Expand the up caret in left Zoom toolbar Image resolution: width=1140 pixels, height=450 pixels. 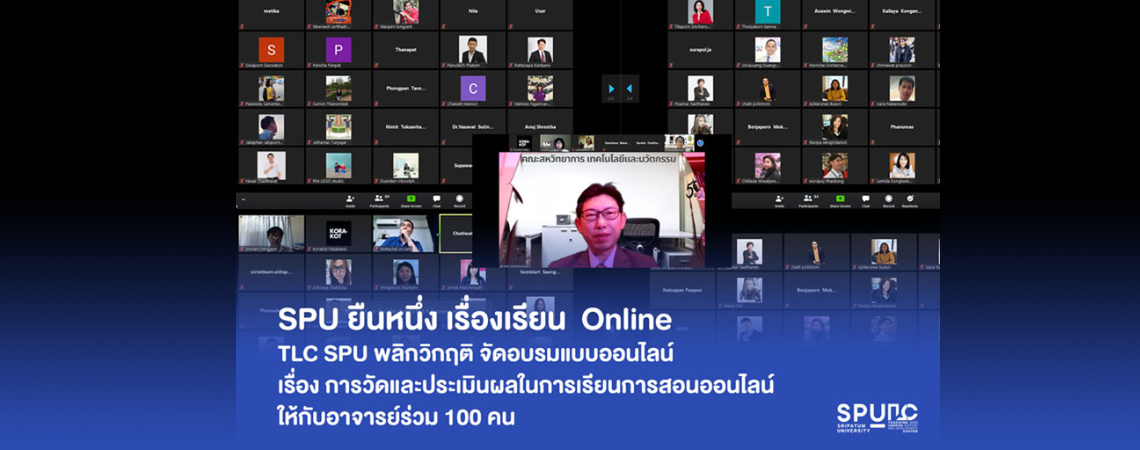(x=243, y=200)
